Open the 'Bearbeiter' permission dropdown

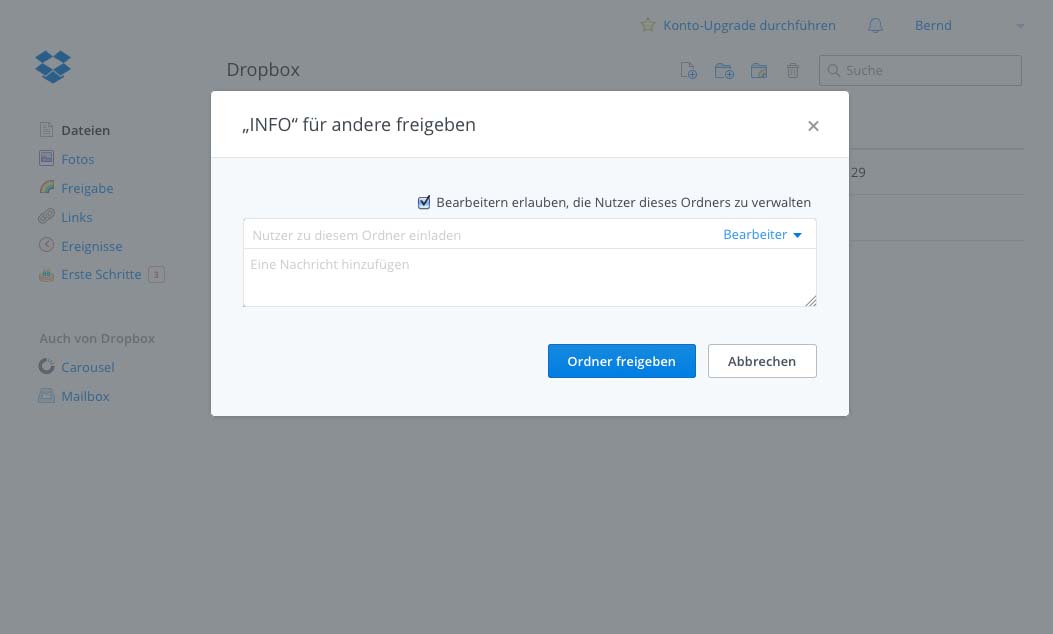coord(762,235)
